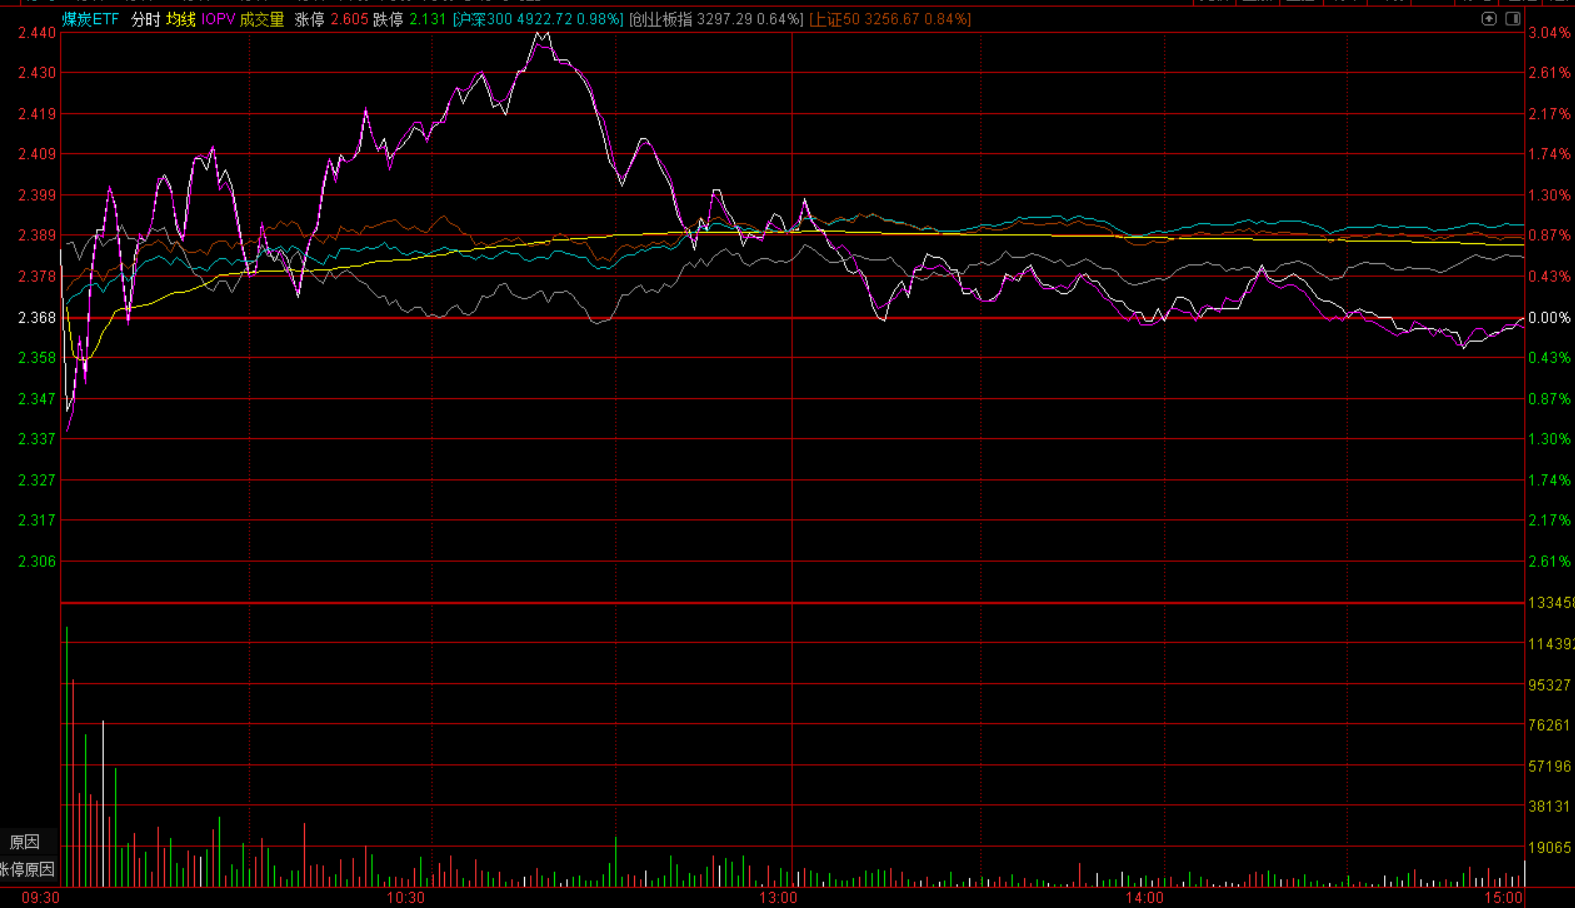
Task: Click the 14:00 time axis label
Action: pos(1144,898)
